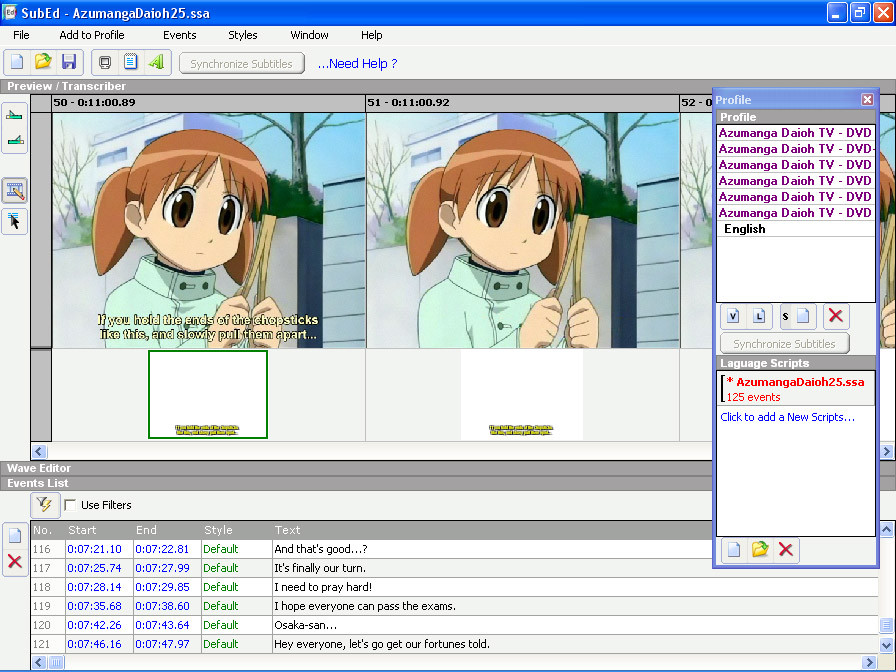Click the filter lightning icon in Events List
This screenshot has width=896, height=672.
click(x=45, y=505)
